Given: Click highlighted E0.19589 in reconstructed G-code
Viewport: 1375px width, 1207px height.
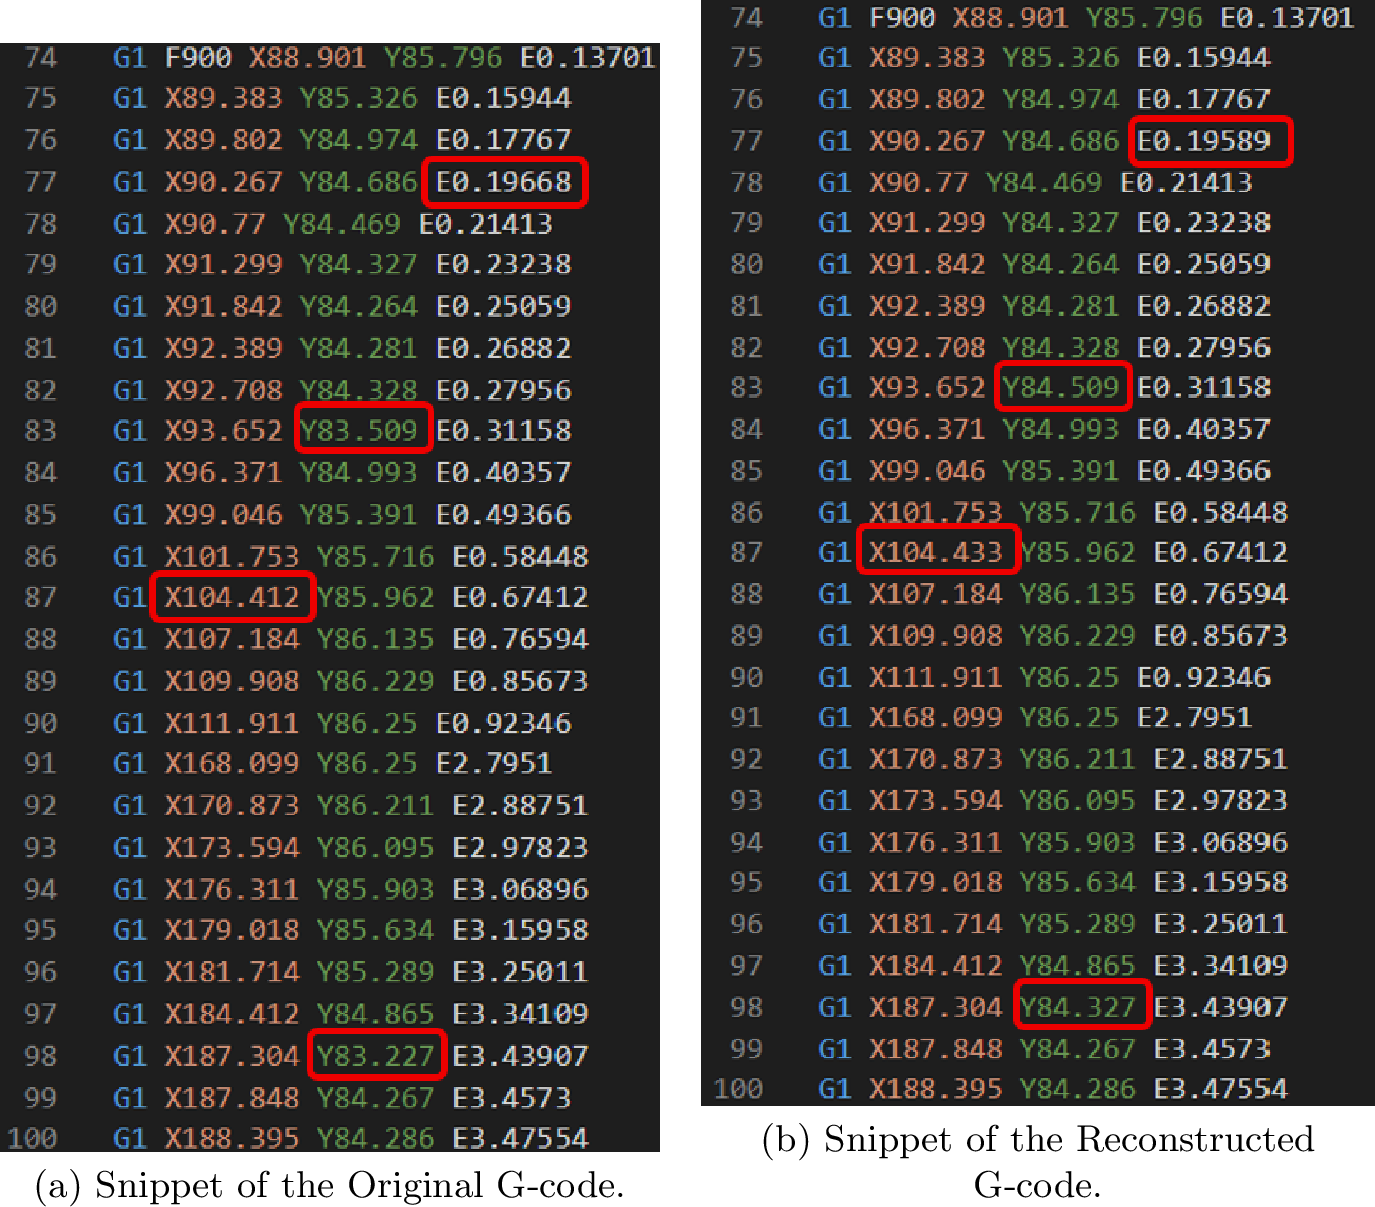Looking at the screenshot, I should point(1210,140).
